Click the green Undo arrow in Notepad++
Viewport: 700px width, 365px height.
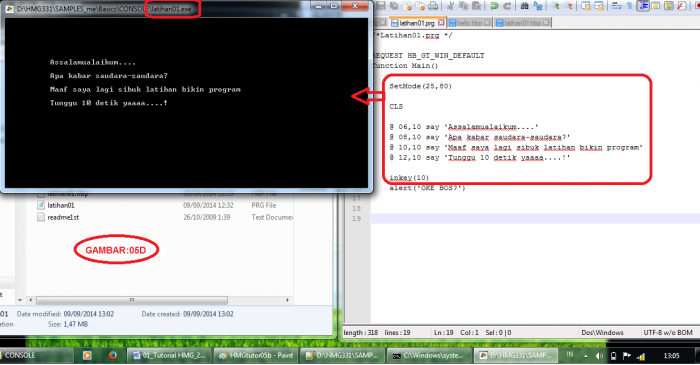pyautogui.click(x=494, y=6)
